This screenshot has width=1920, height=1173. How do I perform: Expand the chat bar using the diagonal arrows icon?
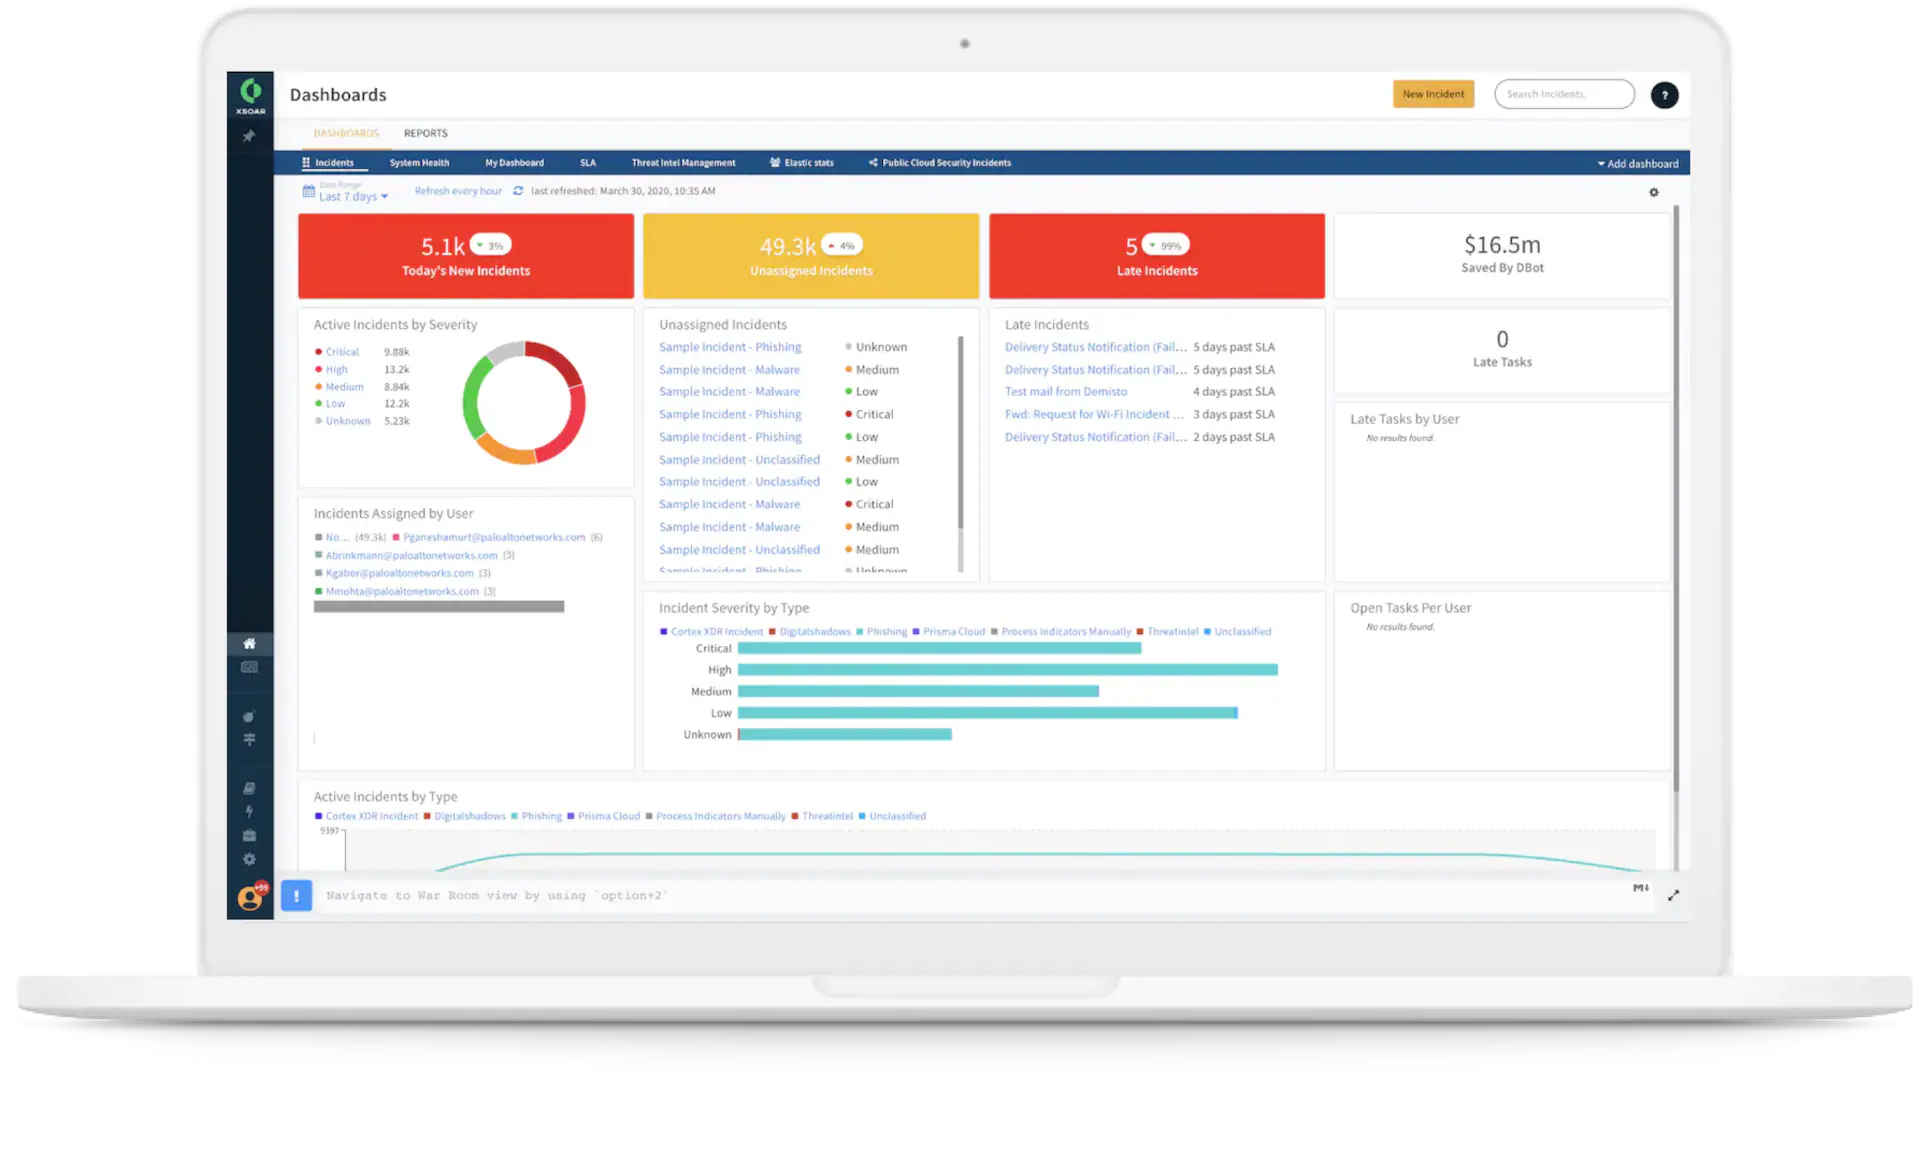click(x=1674, y=895)
